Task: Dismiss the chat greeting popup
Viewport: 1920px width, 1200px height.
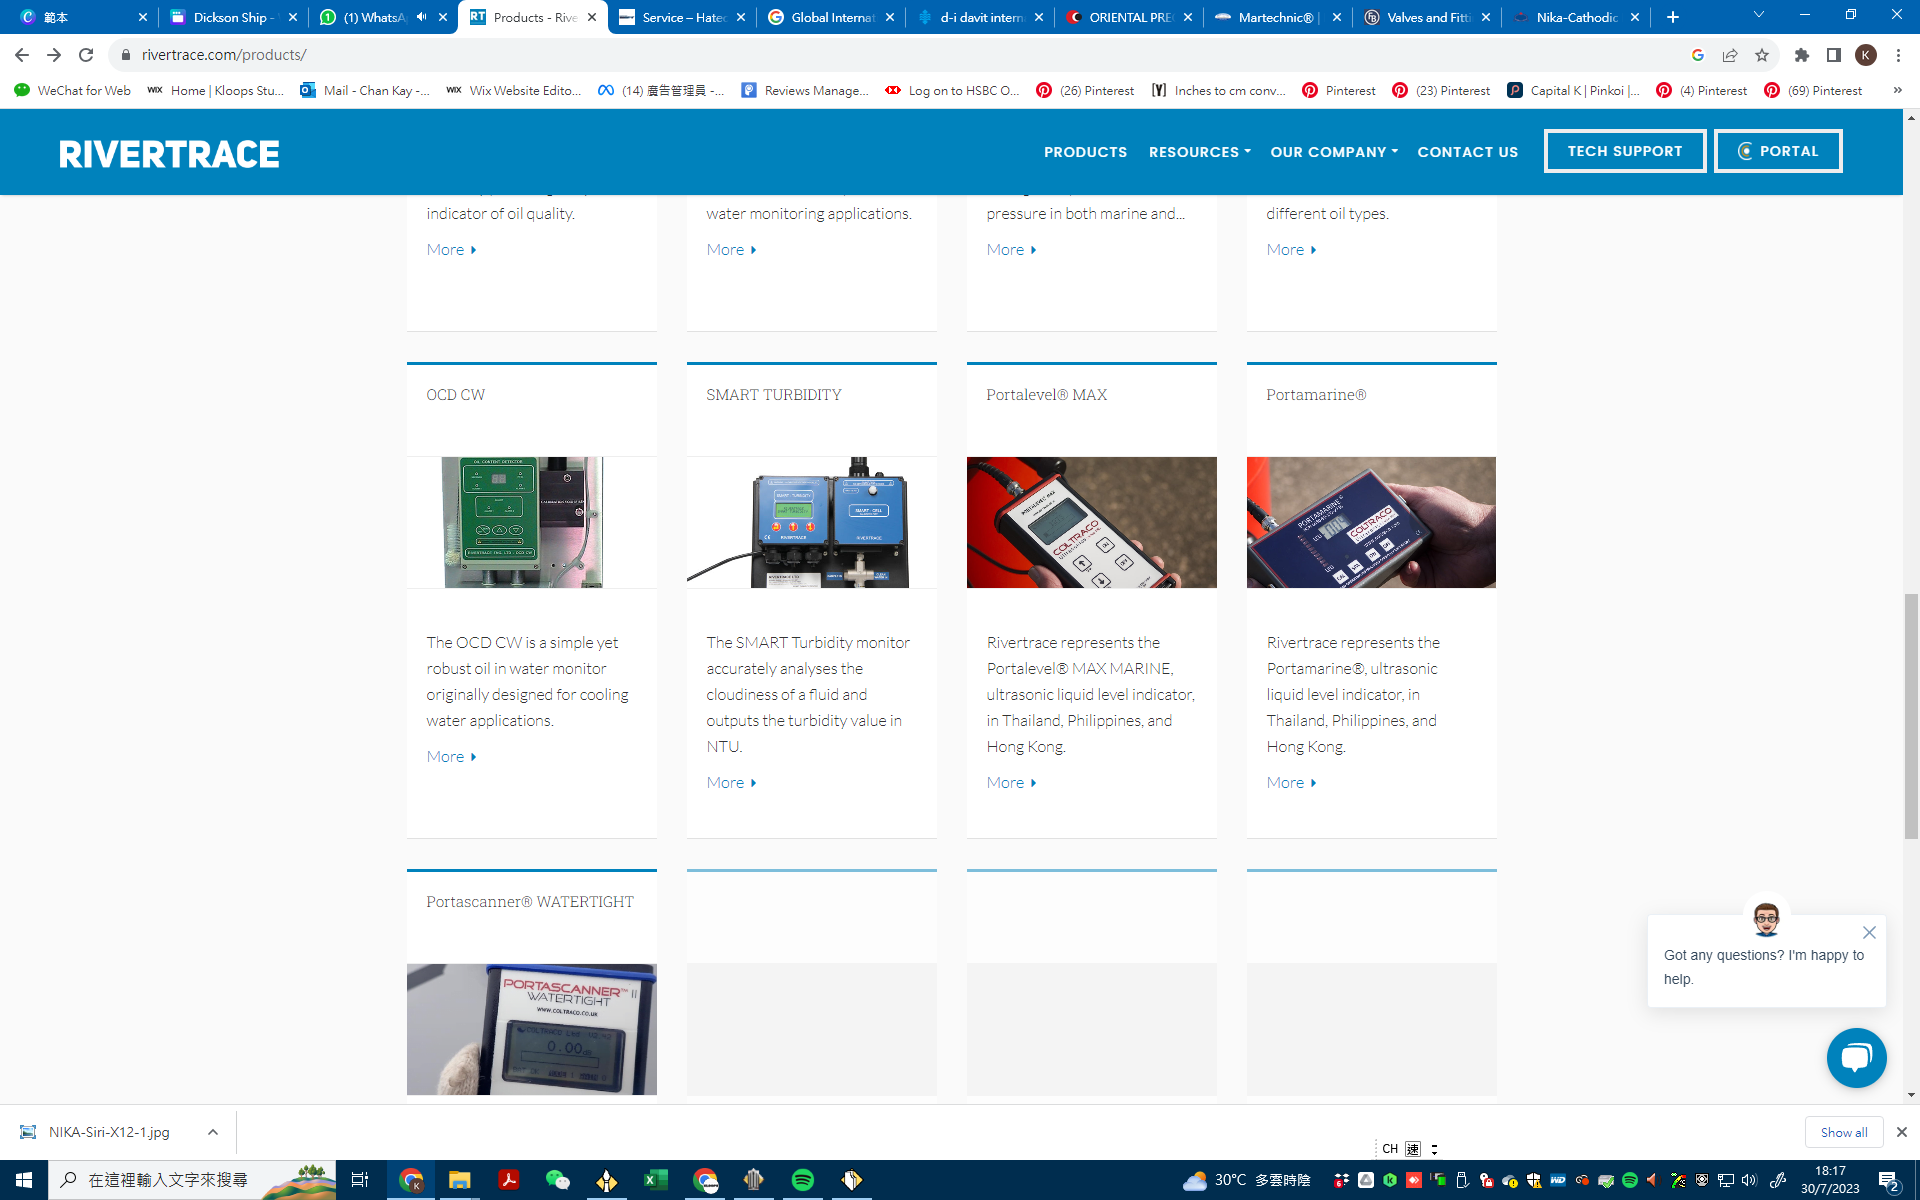Action: pyautogui.click(x=1869, y=932)
